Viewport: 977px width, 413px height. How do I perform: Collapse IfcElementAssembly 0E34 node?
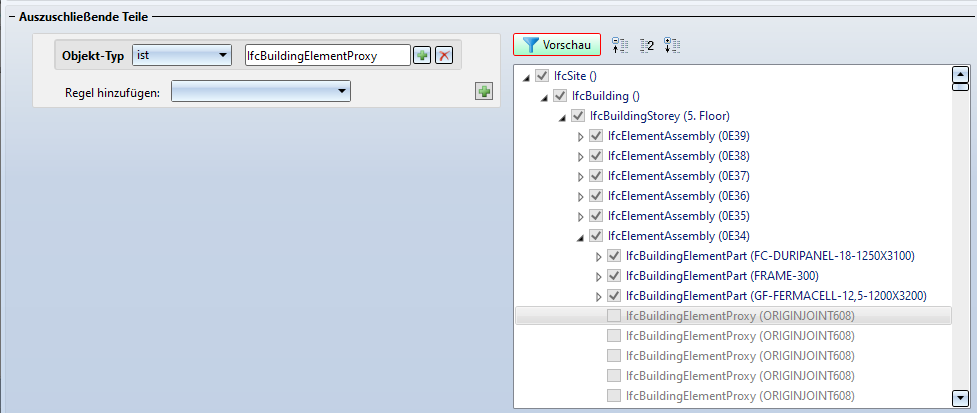pyautogui.click(x=581, y=237)
